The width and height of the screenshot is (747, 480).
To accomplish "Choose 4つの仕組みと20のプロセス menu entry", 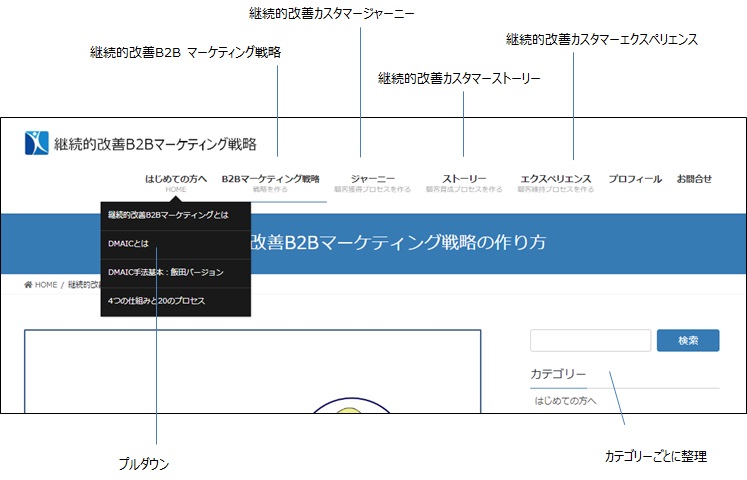I will pos(176,301).
